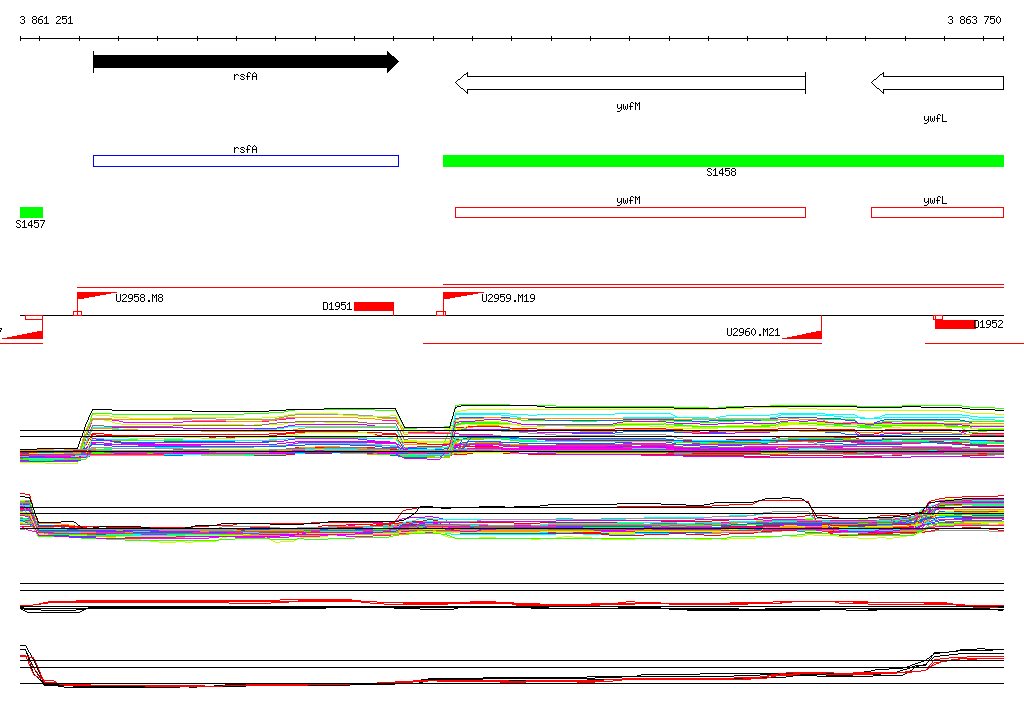The height and width of the screenshot is (714, 1024).
Task: Click the red-outlined ywfM box
Action: (630, 212)
